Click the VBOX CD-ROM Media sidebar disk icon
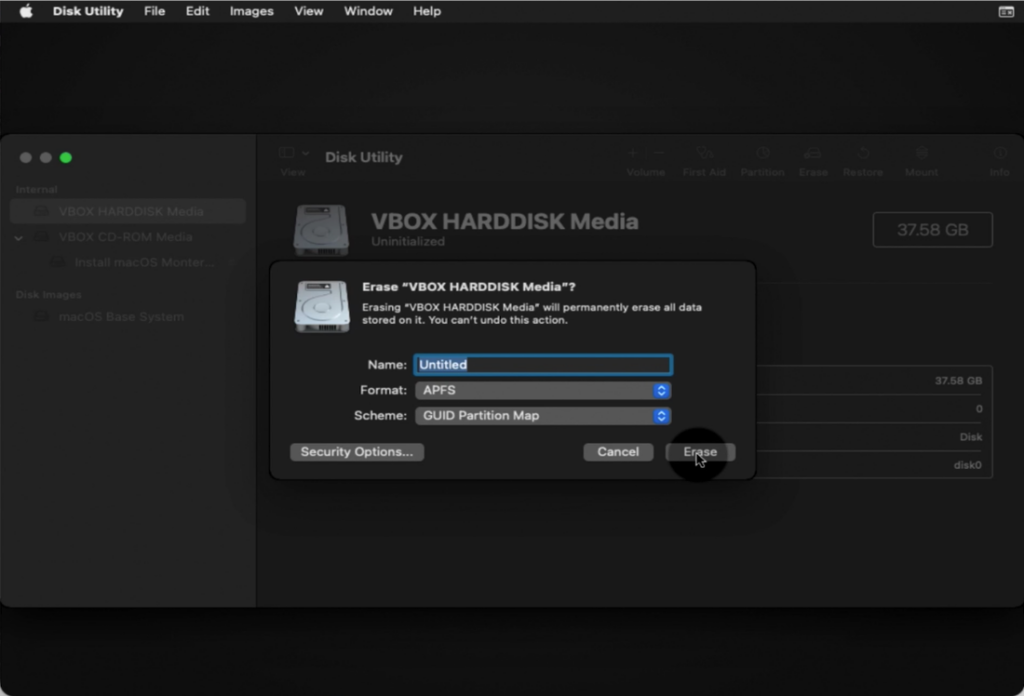The image size is (1024, 696). (41, 236)
